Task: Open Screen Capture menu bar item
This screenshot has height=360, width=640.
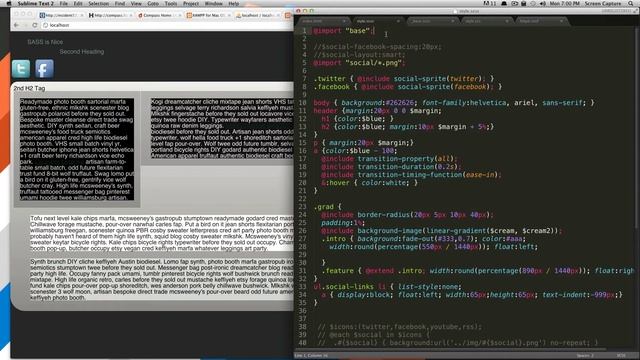Action: tap(603, 3)
